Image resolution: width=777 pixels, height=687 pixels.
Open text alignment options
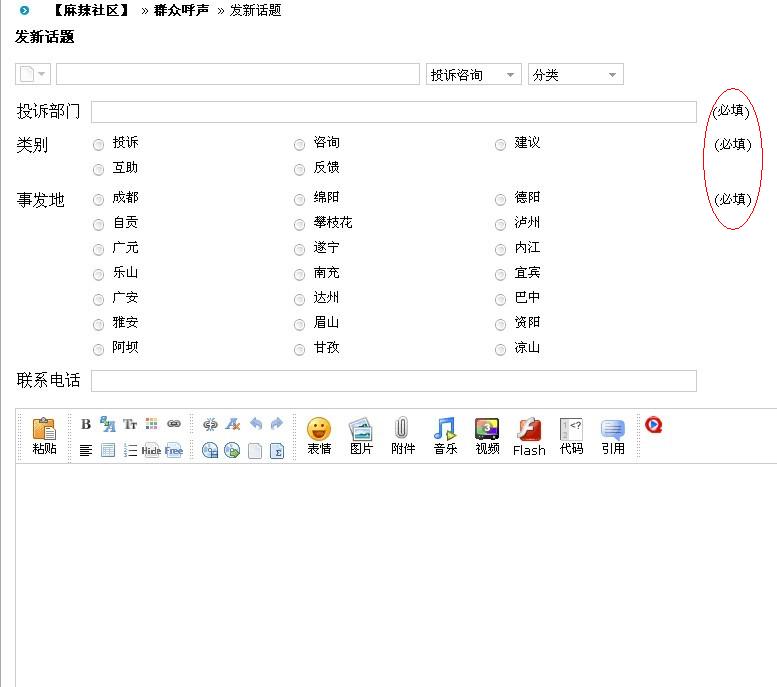(x=86, y=451)
